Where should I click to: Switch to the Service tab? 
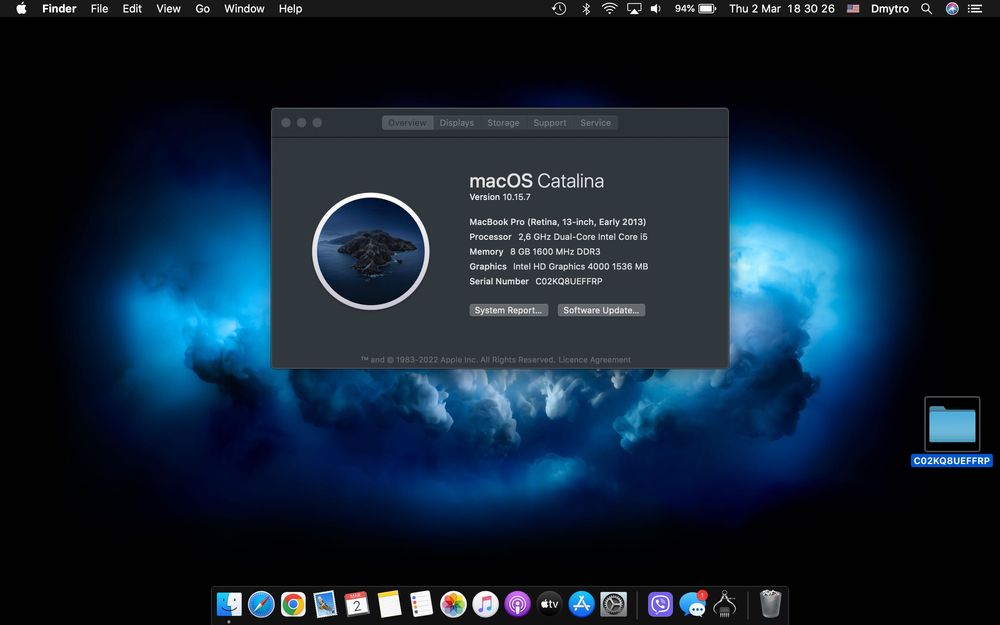point(596,122)
